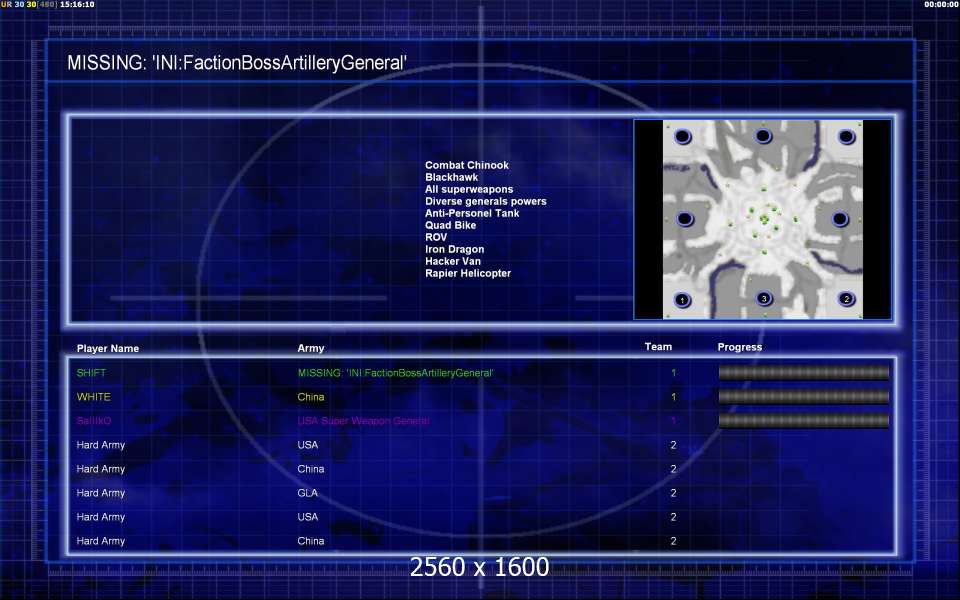This screenshot has width=960, height=600.
Task: Click the WHITE player progress bar
Action: tap(803, 396)
